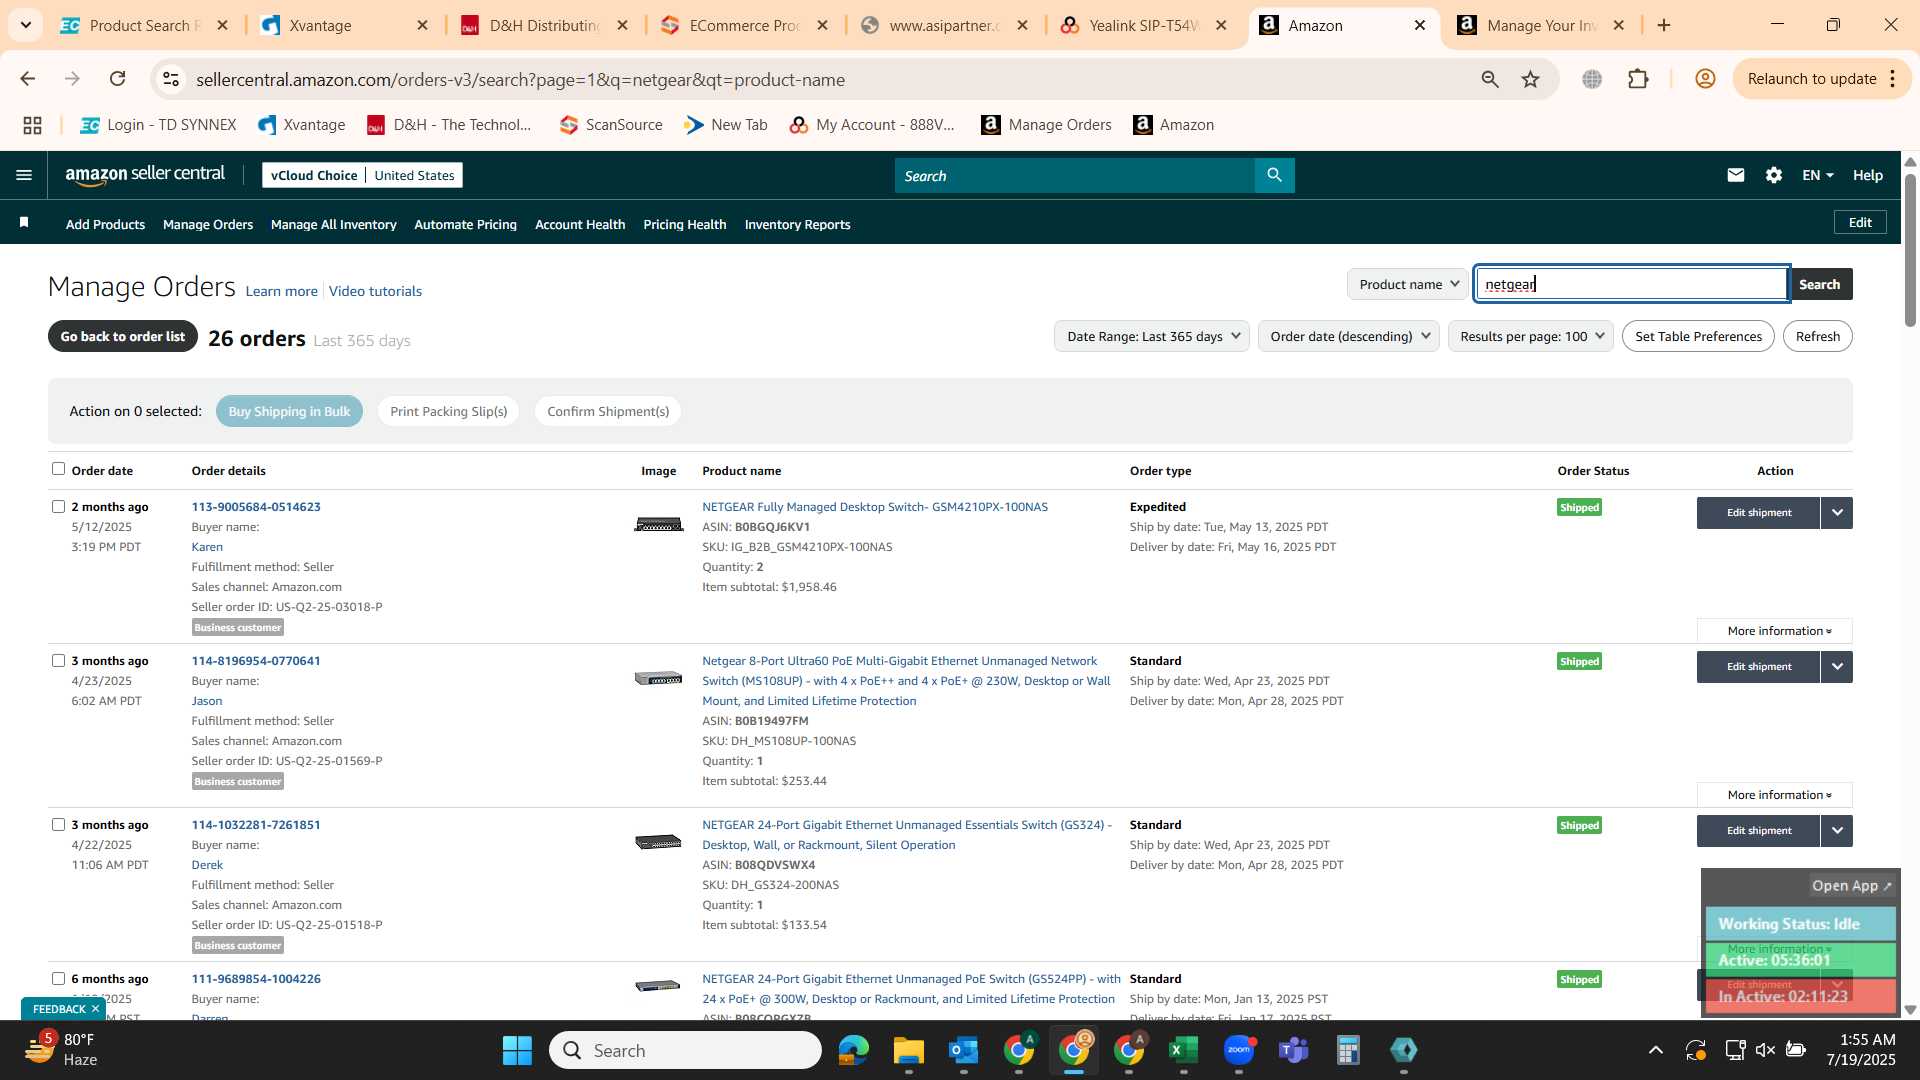This screenshot has width=1920, height=1080.
Task: Open the Chrome profile avatar
Action: coord(1705,79)
